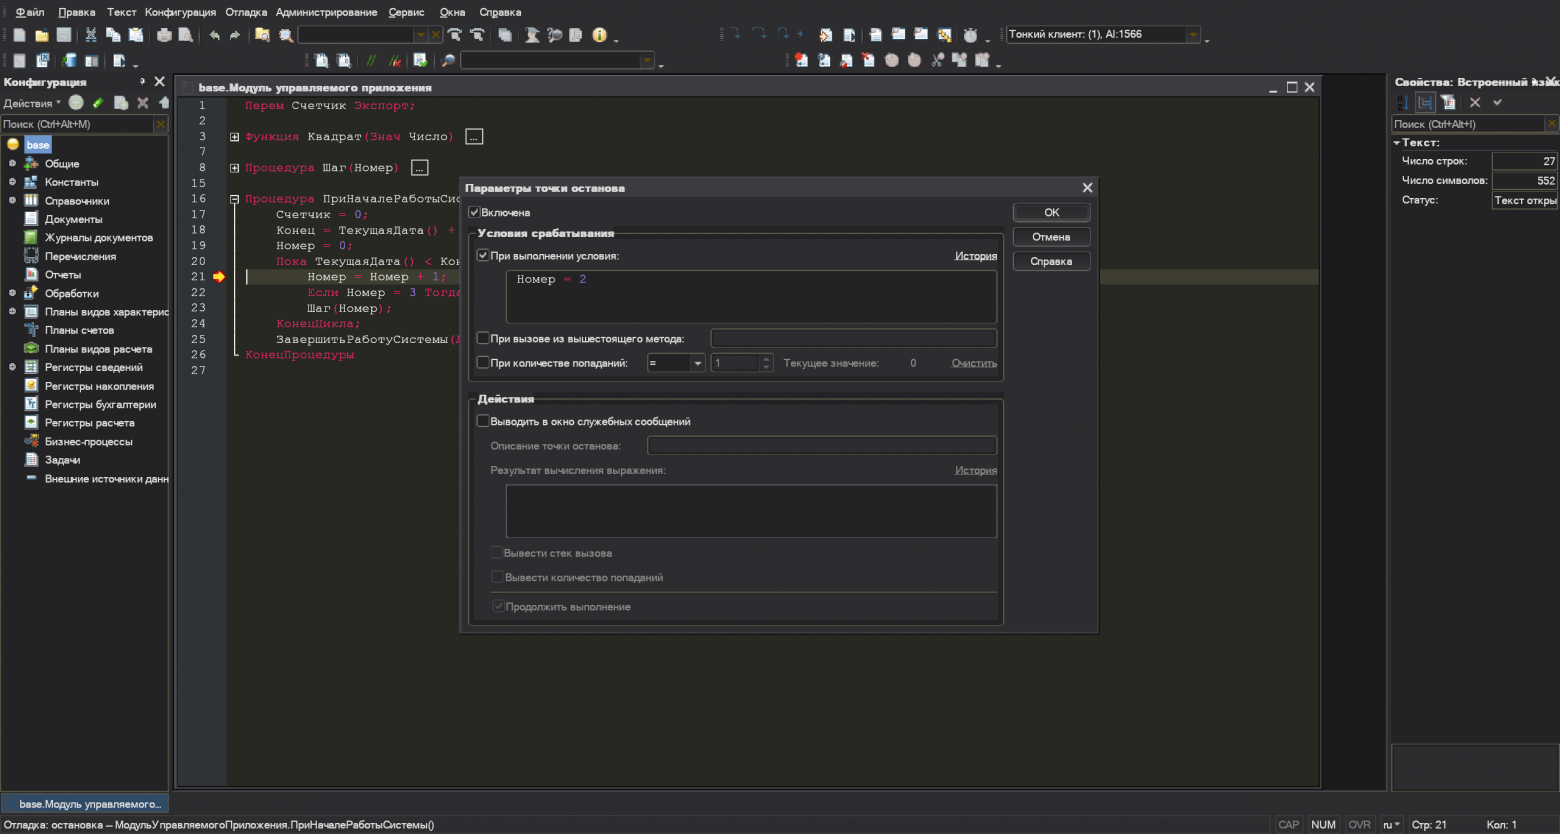Viewport: 1560px width, 834px height.
Task: Click the Очистить link
Action: pyautogui.click(x=974, y=363)
